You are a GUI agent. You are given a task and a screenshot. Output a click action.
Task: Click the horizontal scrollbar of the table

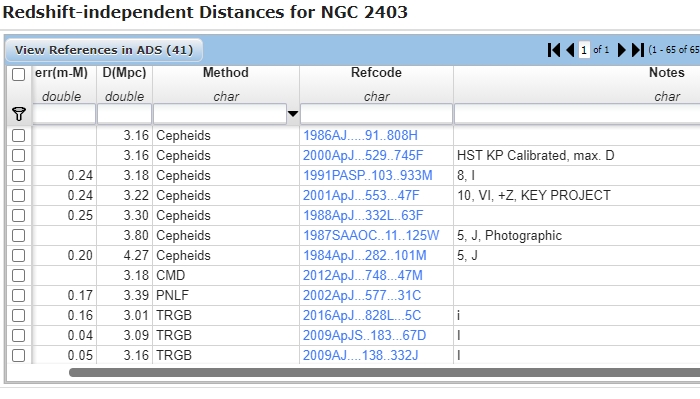(x=384, y=372)
